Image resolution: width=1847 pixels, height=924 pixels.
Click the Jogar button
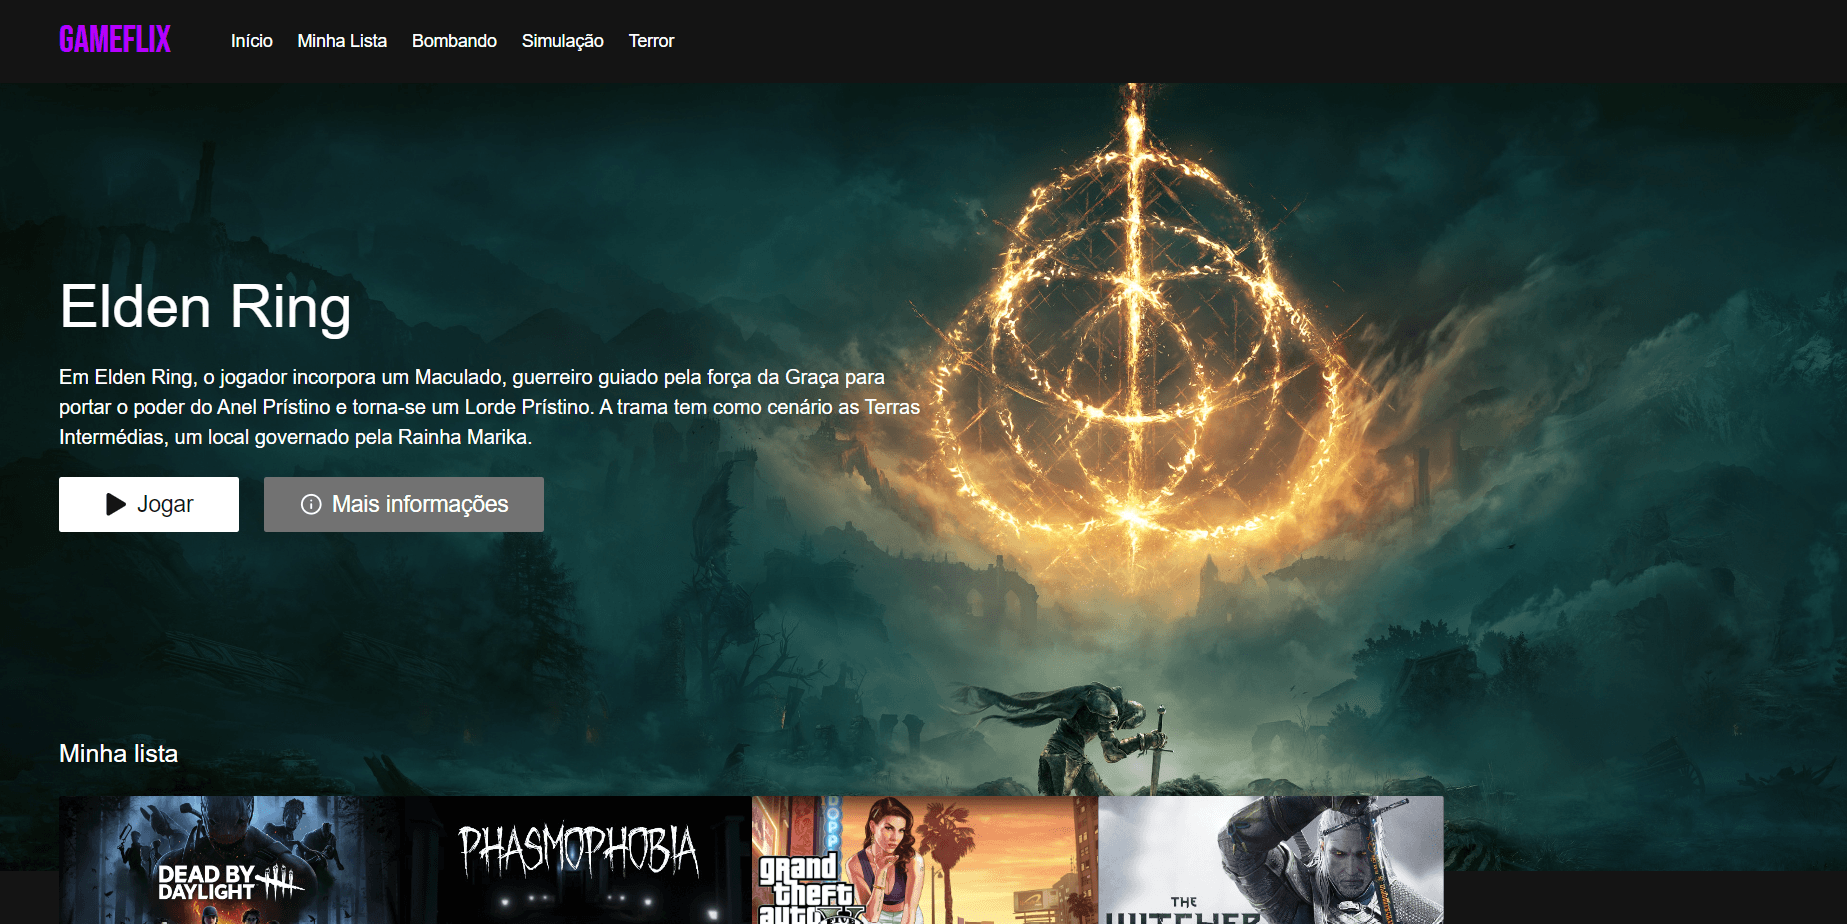[x=149, y=504]
